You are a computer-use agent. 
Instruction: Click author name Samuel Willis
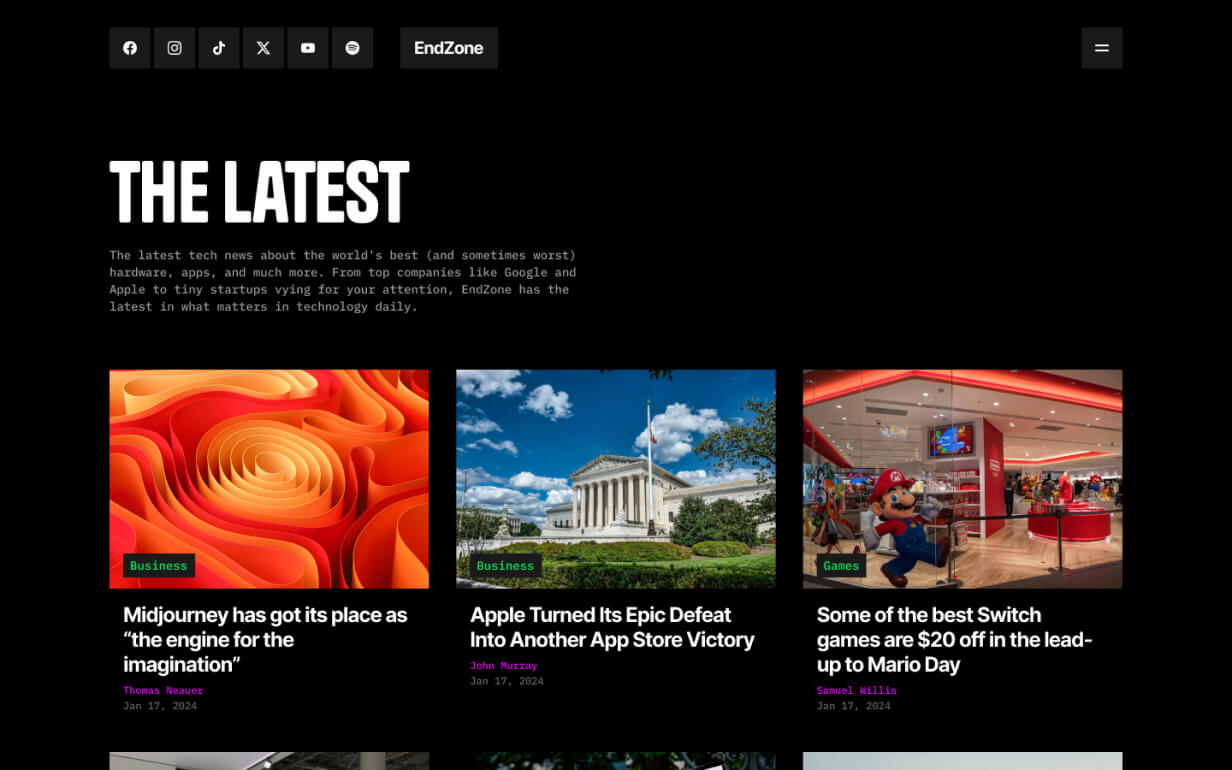[857, 690]
